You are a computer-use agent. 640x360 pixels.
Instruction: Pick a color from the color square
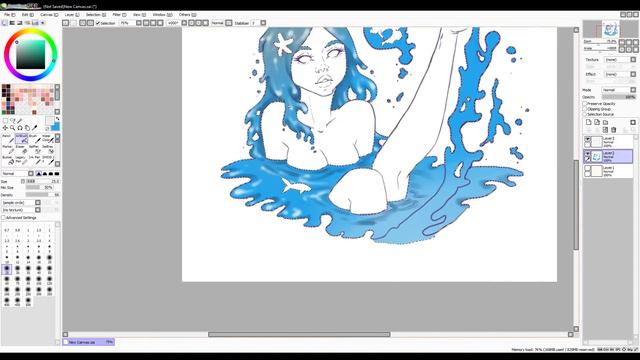pyautogui.click(x=31, y=55)
